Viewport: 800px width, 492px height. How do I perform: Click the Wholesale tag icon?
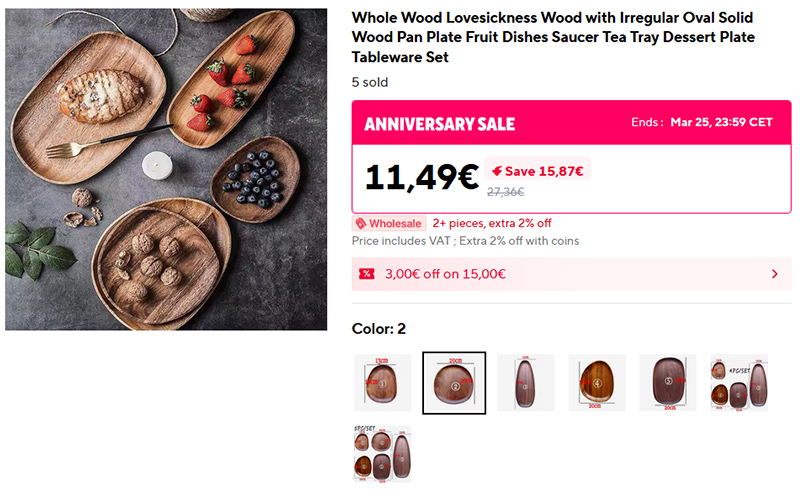point(360,224)
